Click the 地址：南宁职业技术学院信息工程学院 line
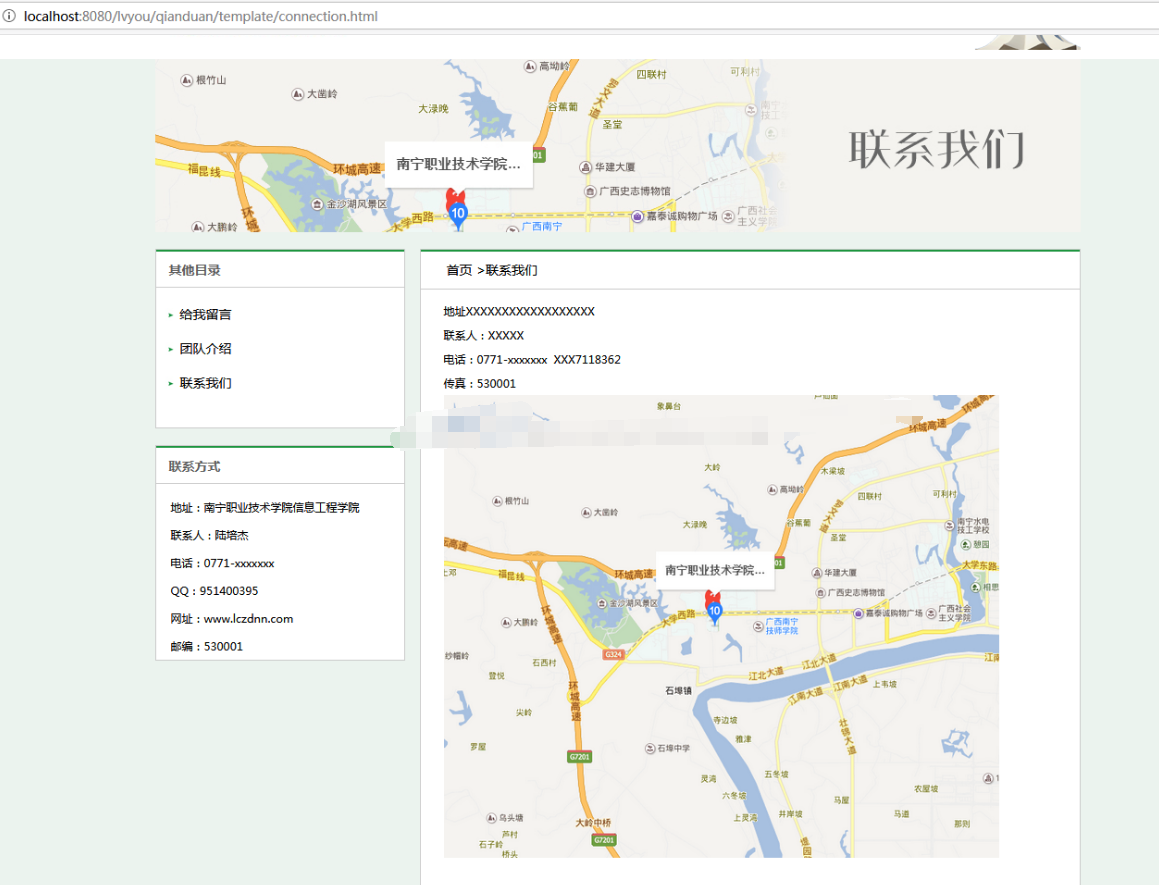The width and height of the screenshot is (1159, 885). coord(265,507)
